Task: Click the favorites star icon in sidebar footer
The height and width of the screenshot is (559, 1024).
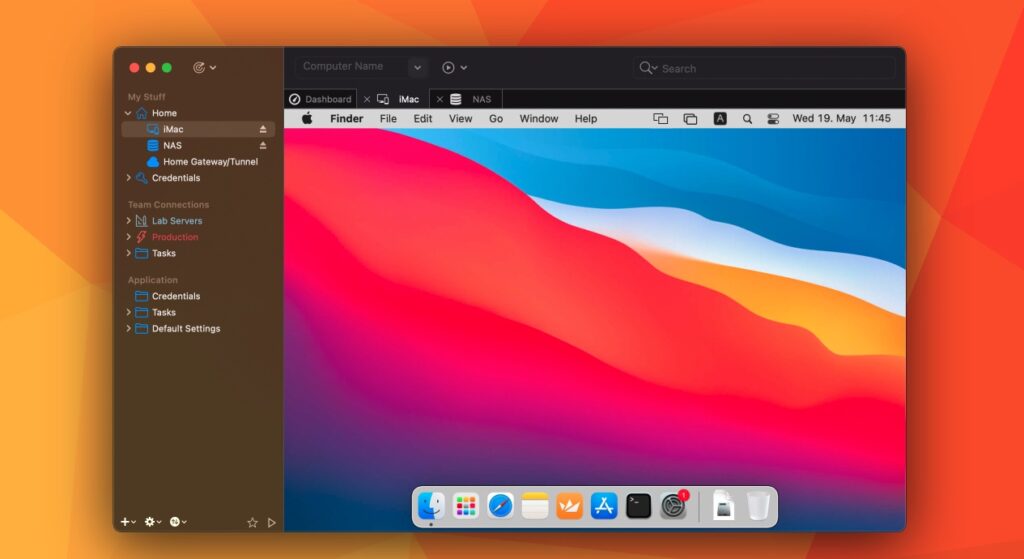Action: [x=252, y=522]
